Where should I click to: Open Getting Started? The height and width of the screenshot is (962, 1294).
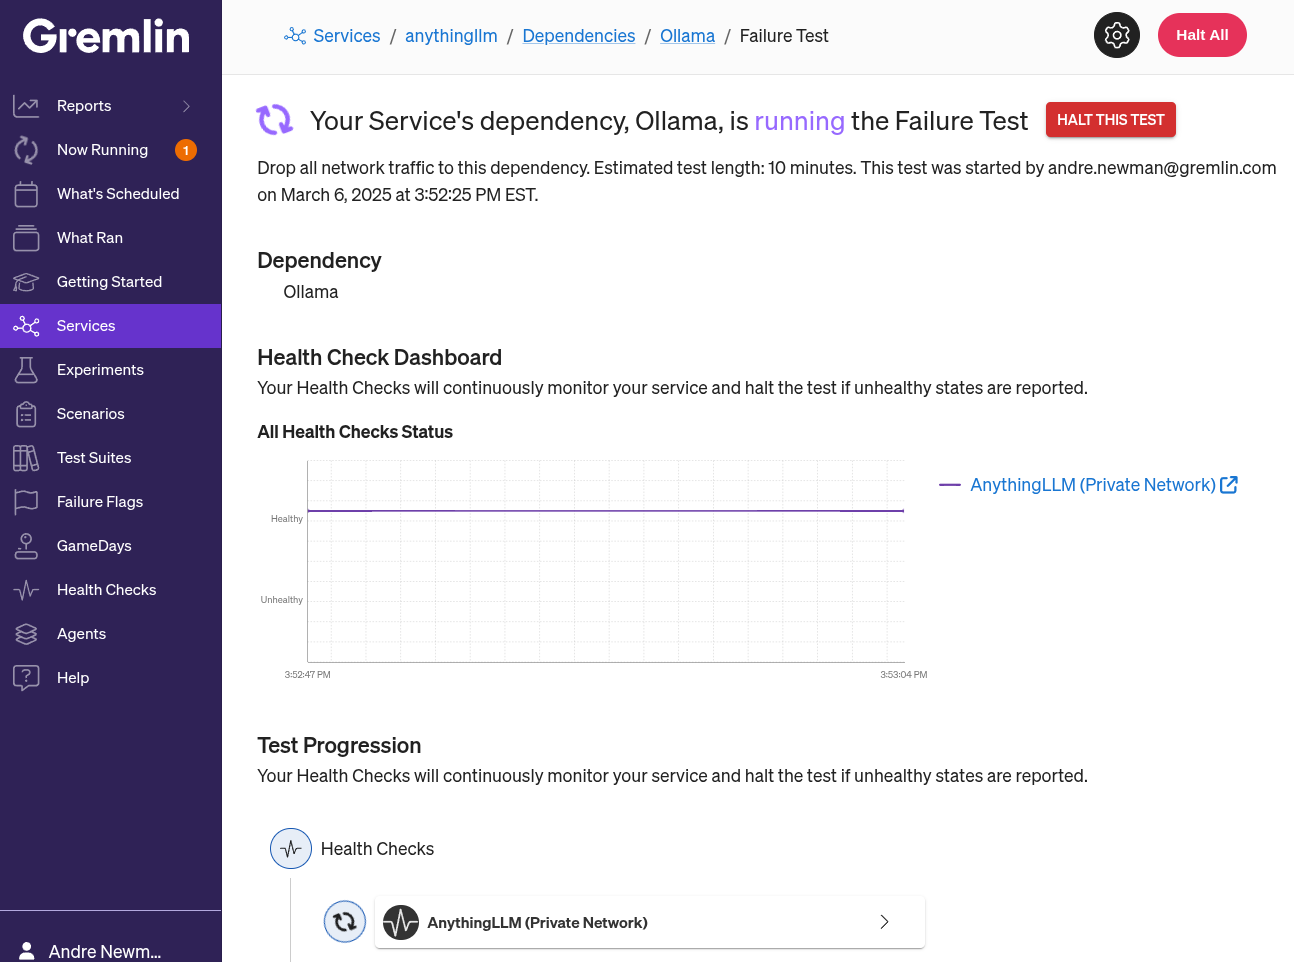(110, 282)
